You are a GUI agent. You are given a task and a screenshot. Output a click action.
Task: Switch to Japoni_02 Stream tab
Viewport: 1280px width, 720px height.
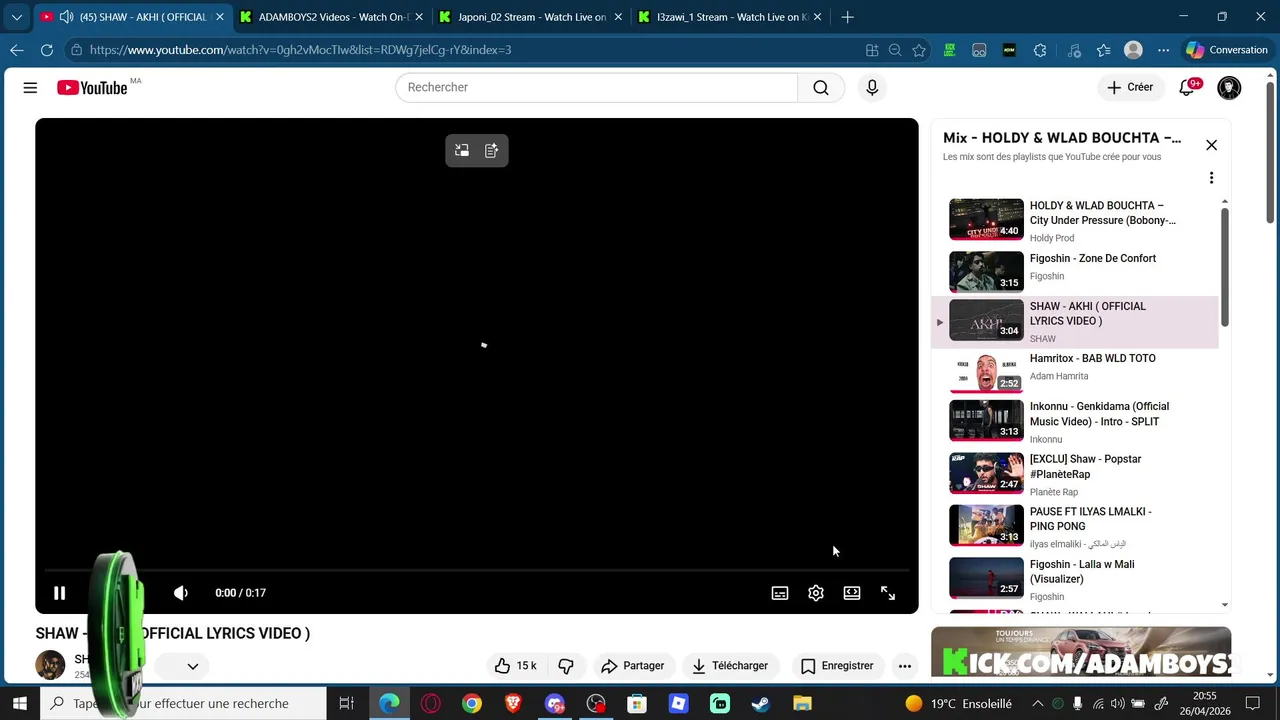531,17
